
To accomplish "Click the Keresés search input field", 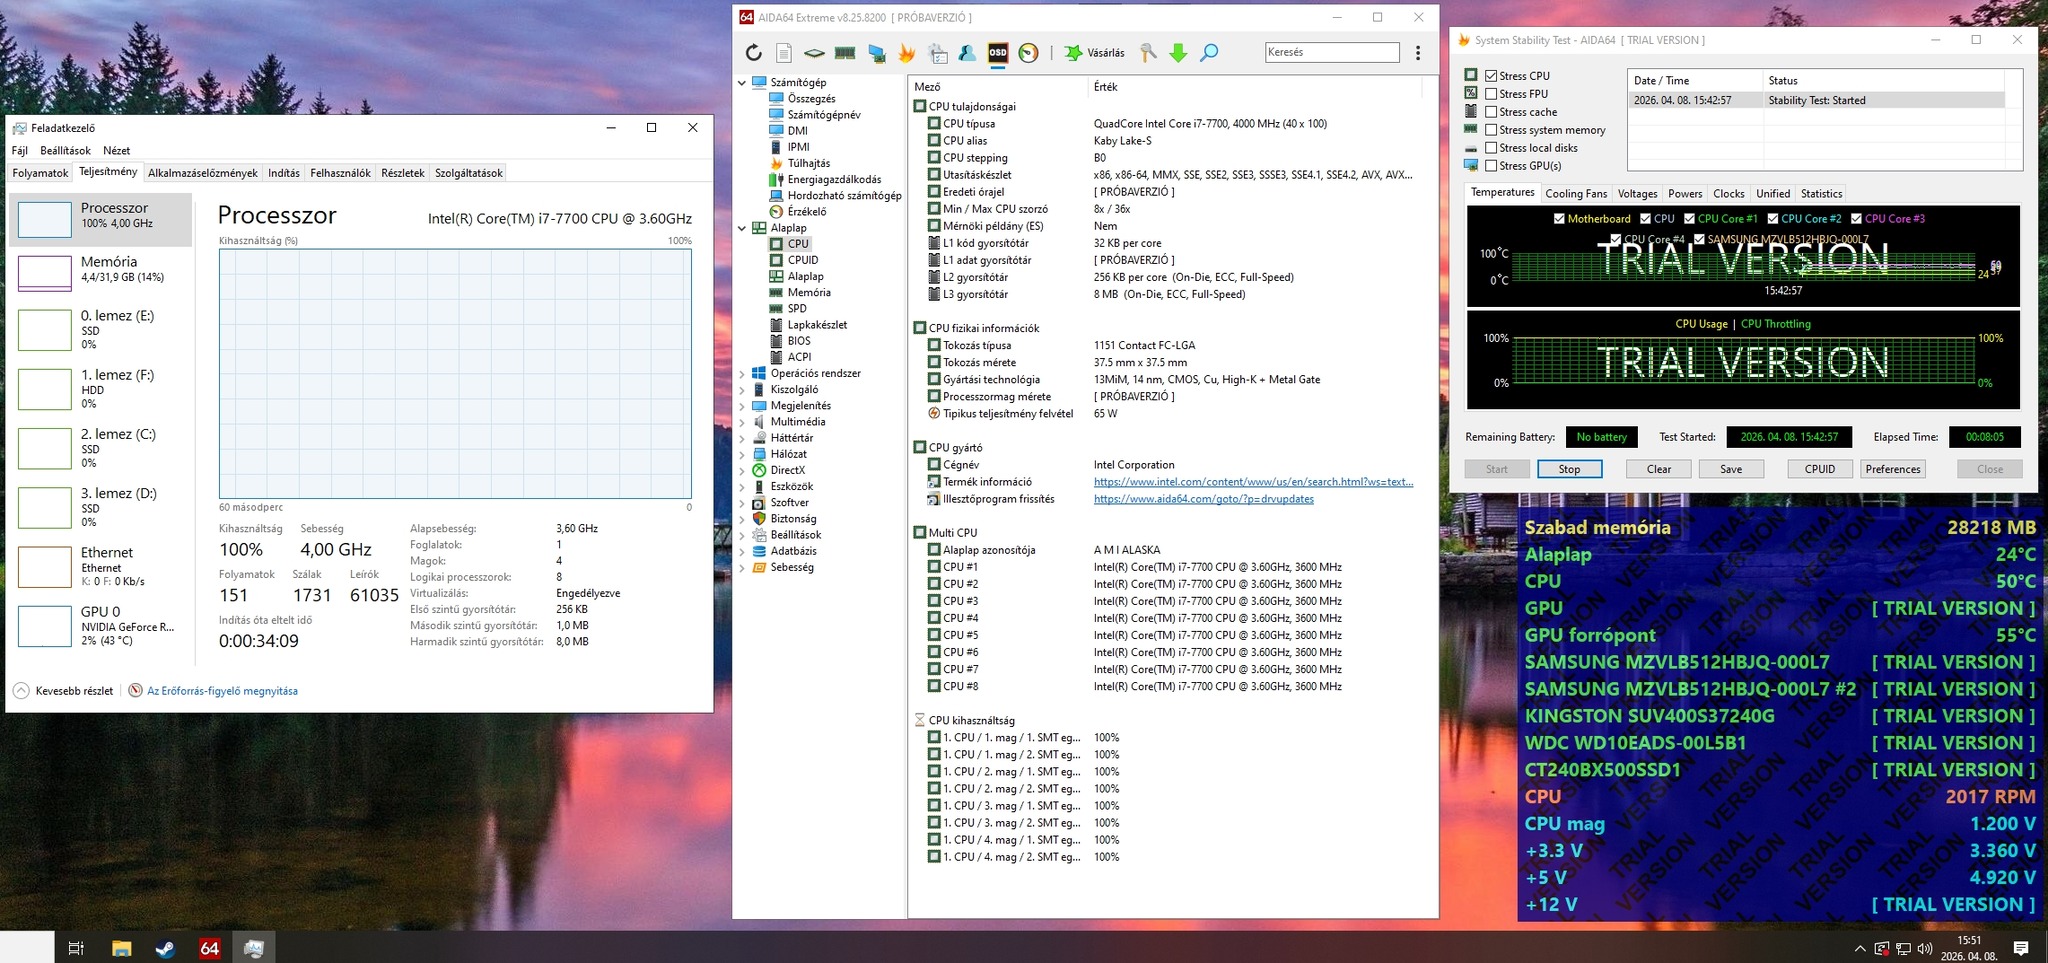I will click(1331, 52).
